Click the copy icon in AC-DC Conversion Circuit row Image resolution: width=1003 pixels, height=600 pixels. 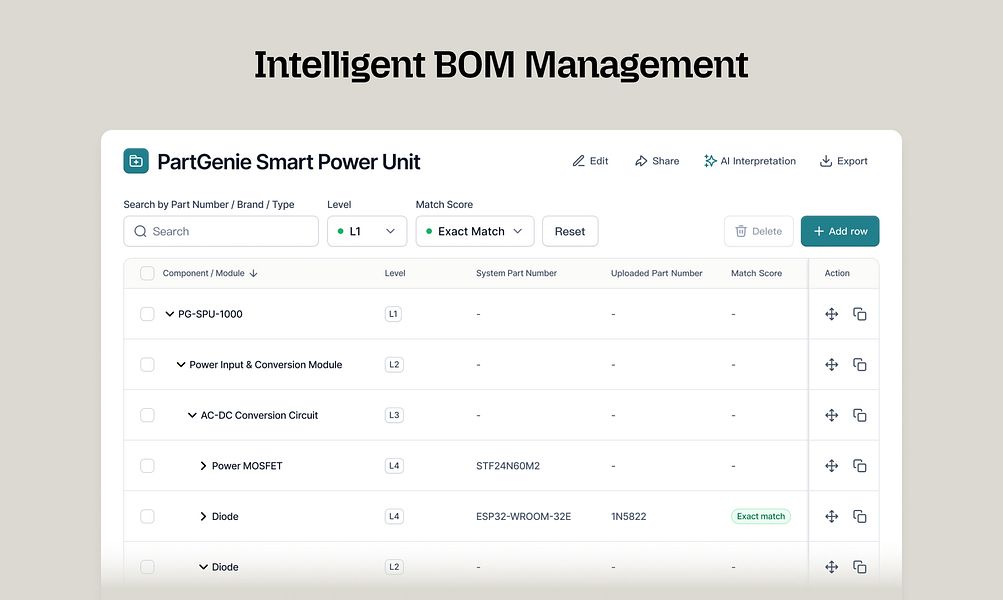pyautogui.click(x=860, y=415)
